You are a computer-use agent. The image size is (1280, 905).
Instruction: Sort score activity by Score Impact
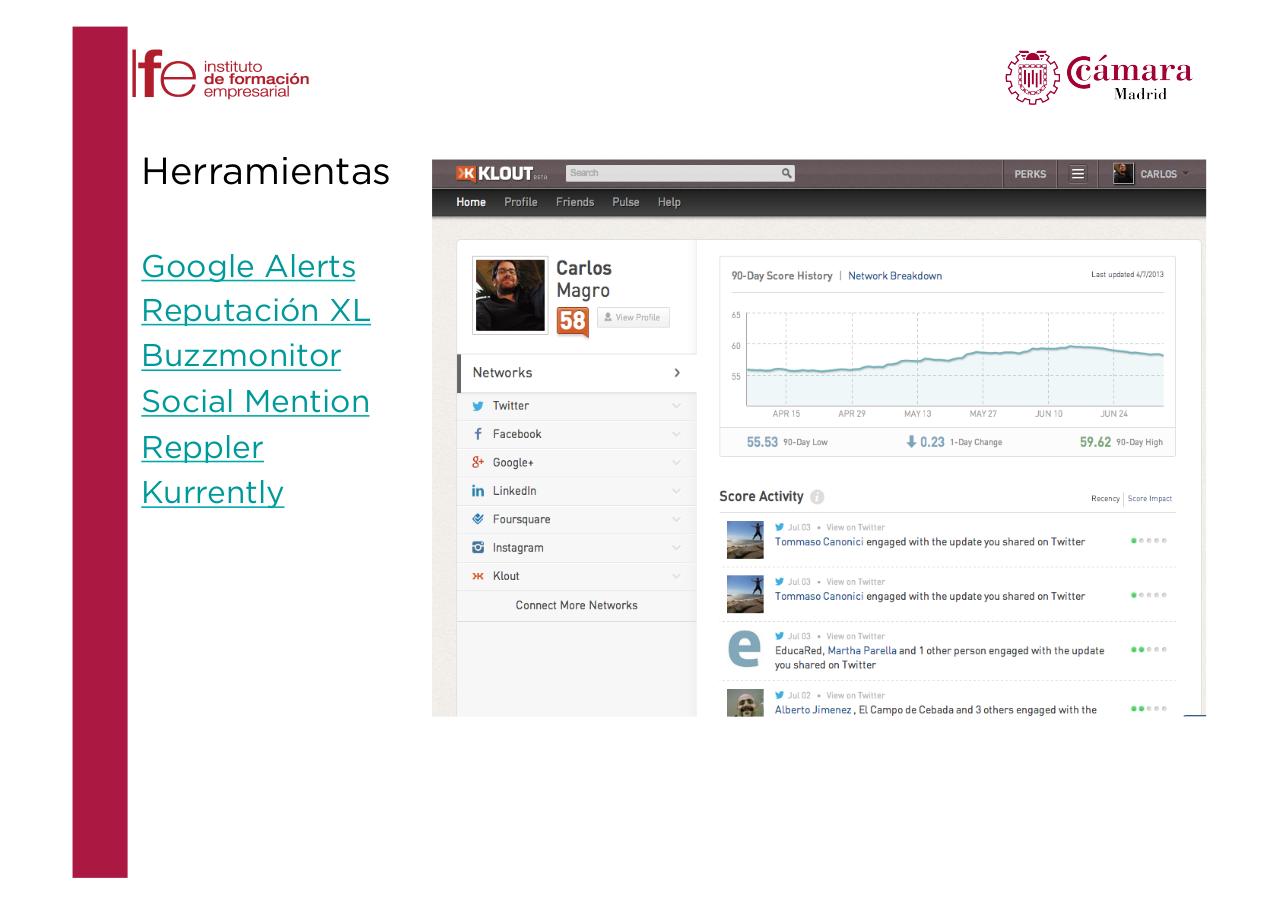point(1149,498)
